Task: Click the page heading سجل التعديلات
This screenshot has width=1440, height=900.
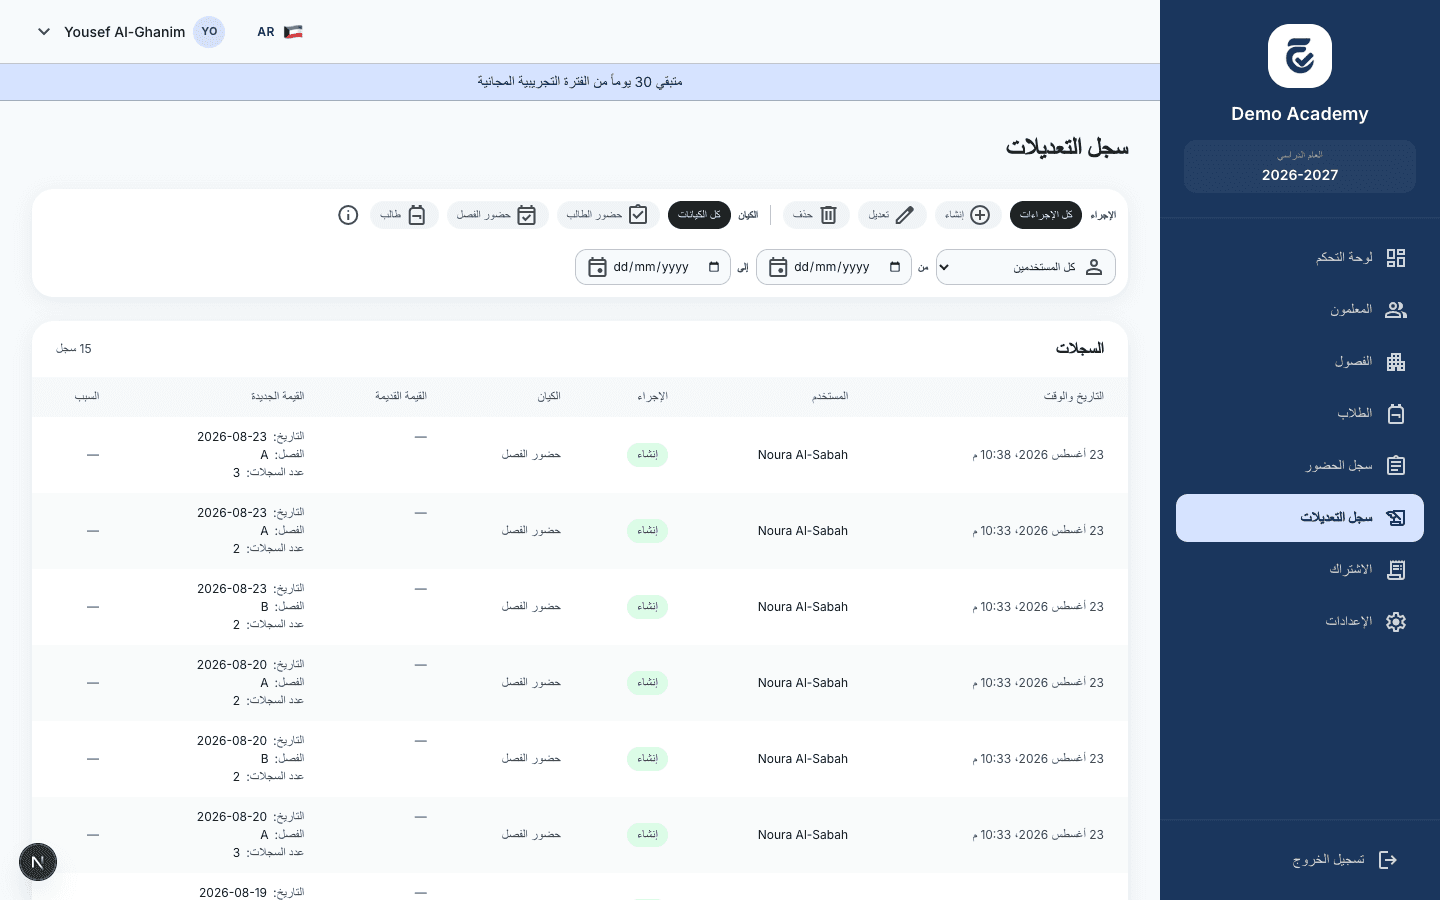Action: (1067, 148)
